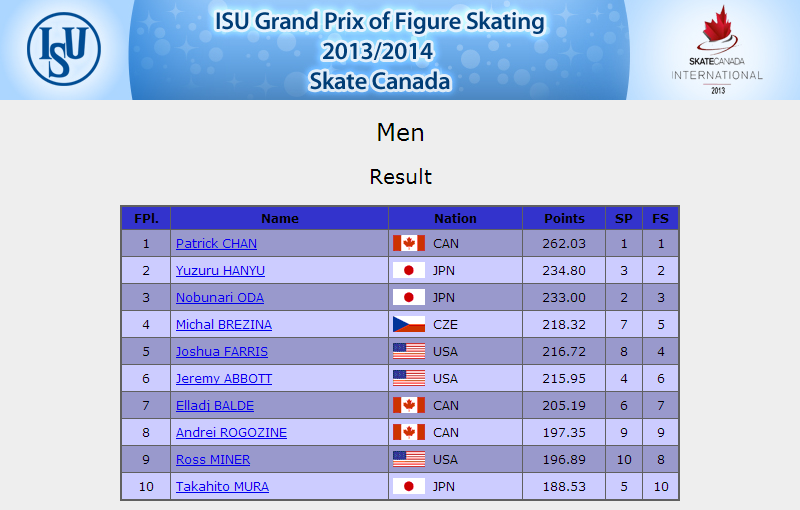Screen dimensions: 800x510
Task: Open Yuzuru HANYU's profile link
Action: (220, 271)
